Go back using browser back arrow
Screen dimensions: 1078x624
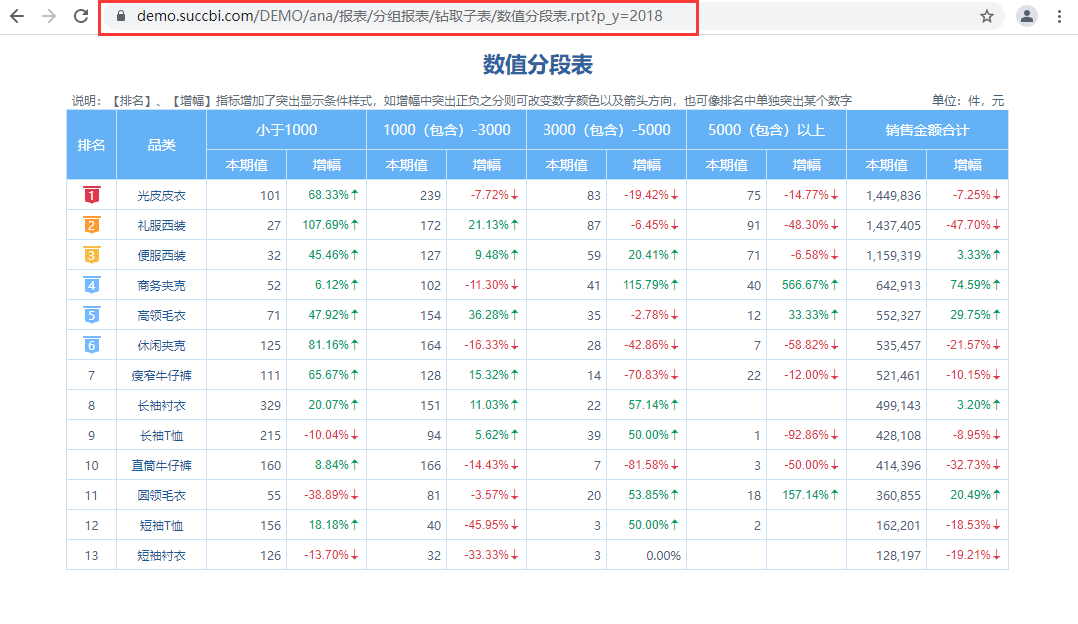(x=16, y=16)
